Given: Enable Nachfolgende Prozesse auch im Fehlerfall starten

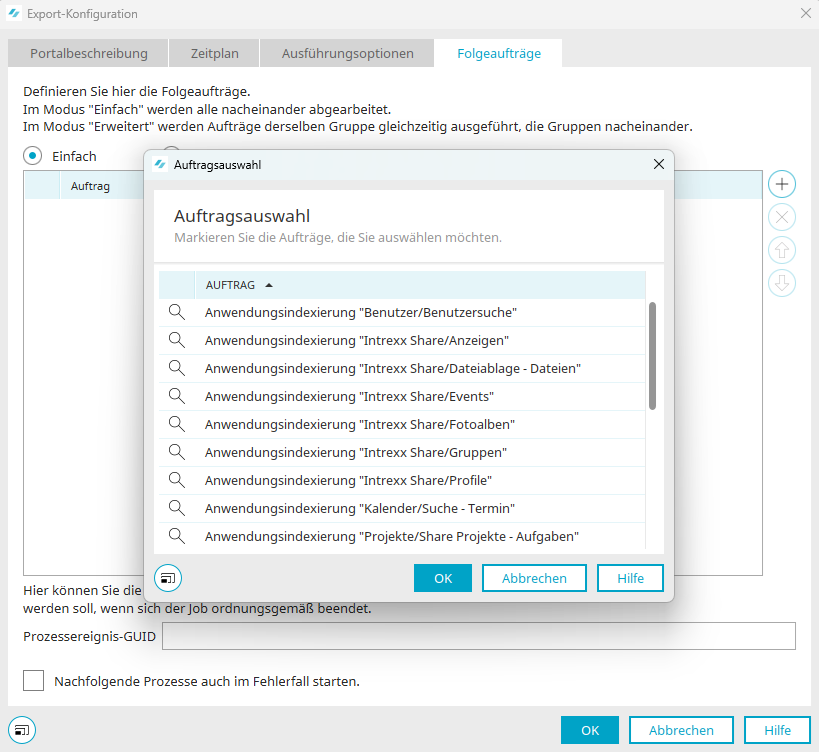Looking at the screenshot, I should tap(34, 681).
